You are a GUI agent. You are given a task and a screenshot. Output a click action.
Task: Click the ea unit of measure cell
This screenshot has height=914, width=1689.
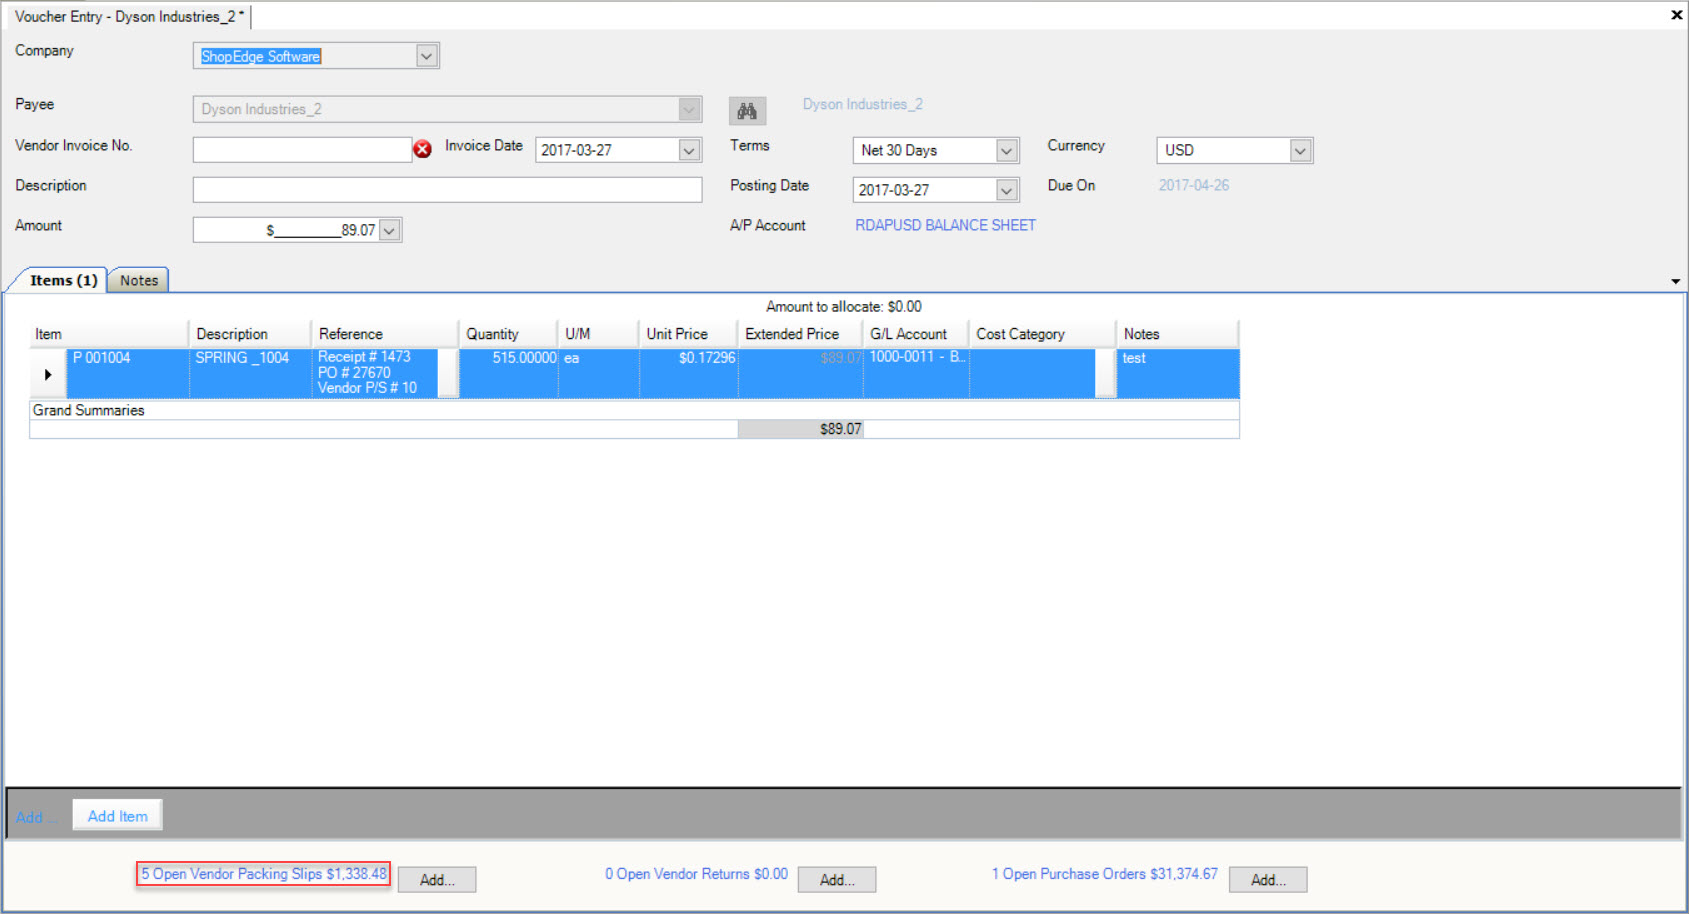[x=599, y=373]
